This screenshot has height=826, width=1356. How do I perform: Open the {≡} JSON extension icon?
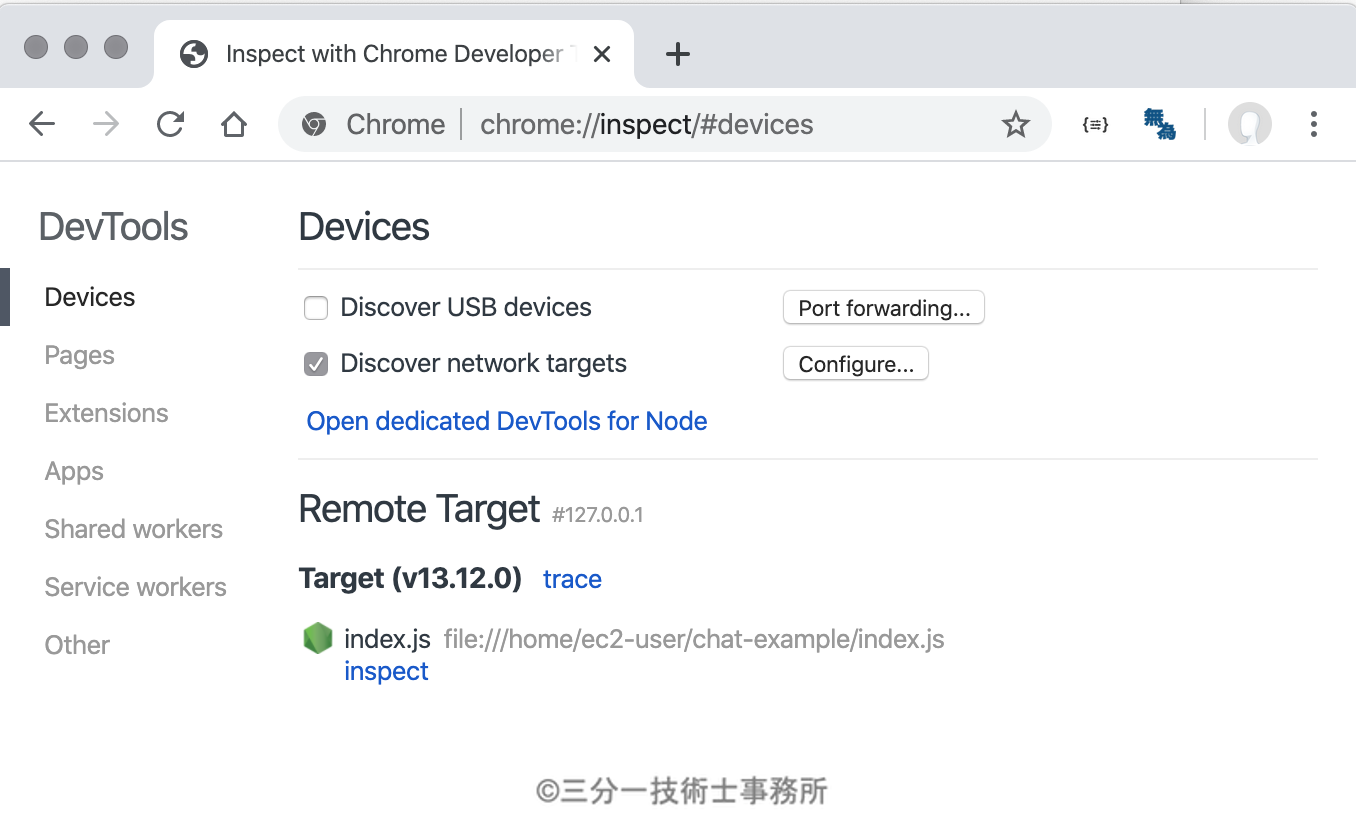1096,124
